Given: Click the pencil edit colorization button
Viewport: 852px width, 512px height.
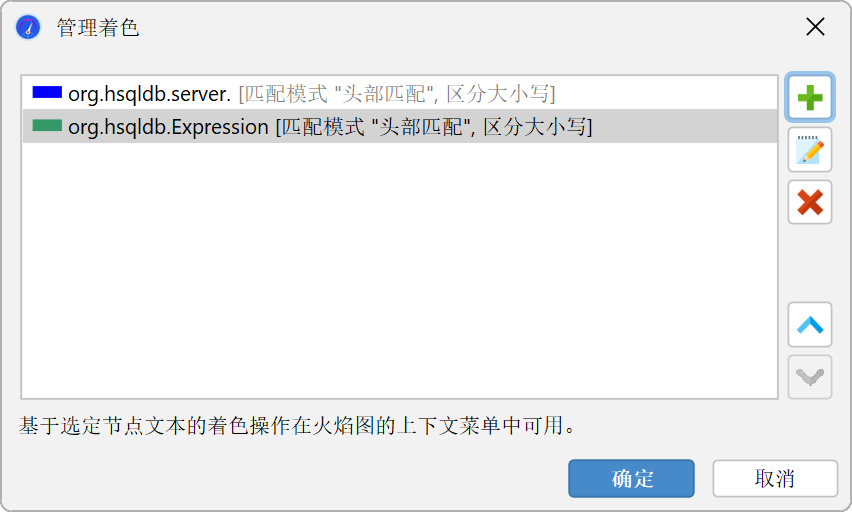Looking at the screenshot, I should coord(810,150).
